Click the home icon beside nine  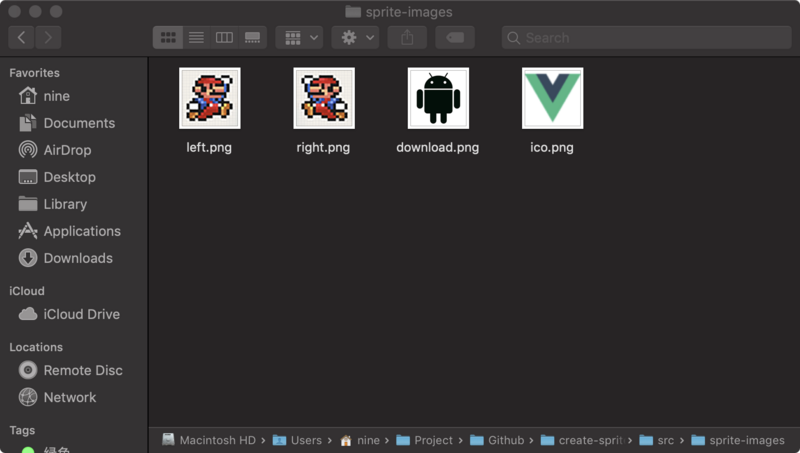coord(28,95)
